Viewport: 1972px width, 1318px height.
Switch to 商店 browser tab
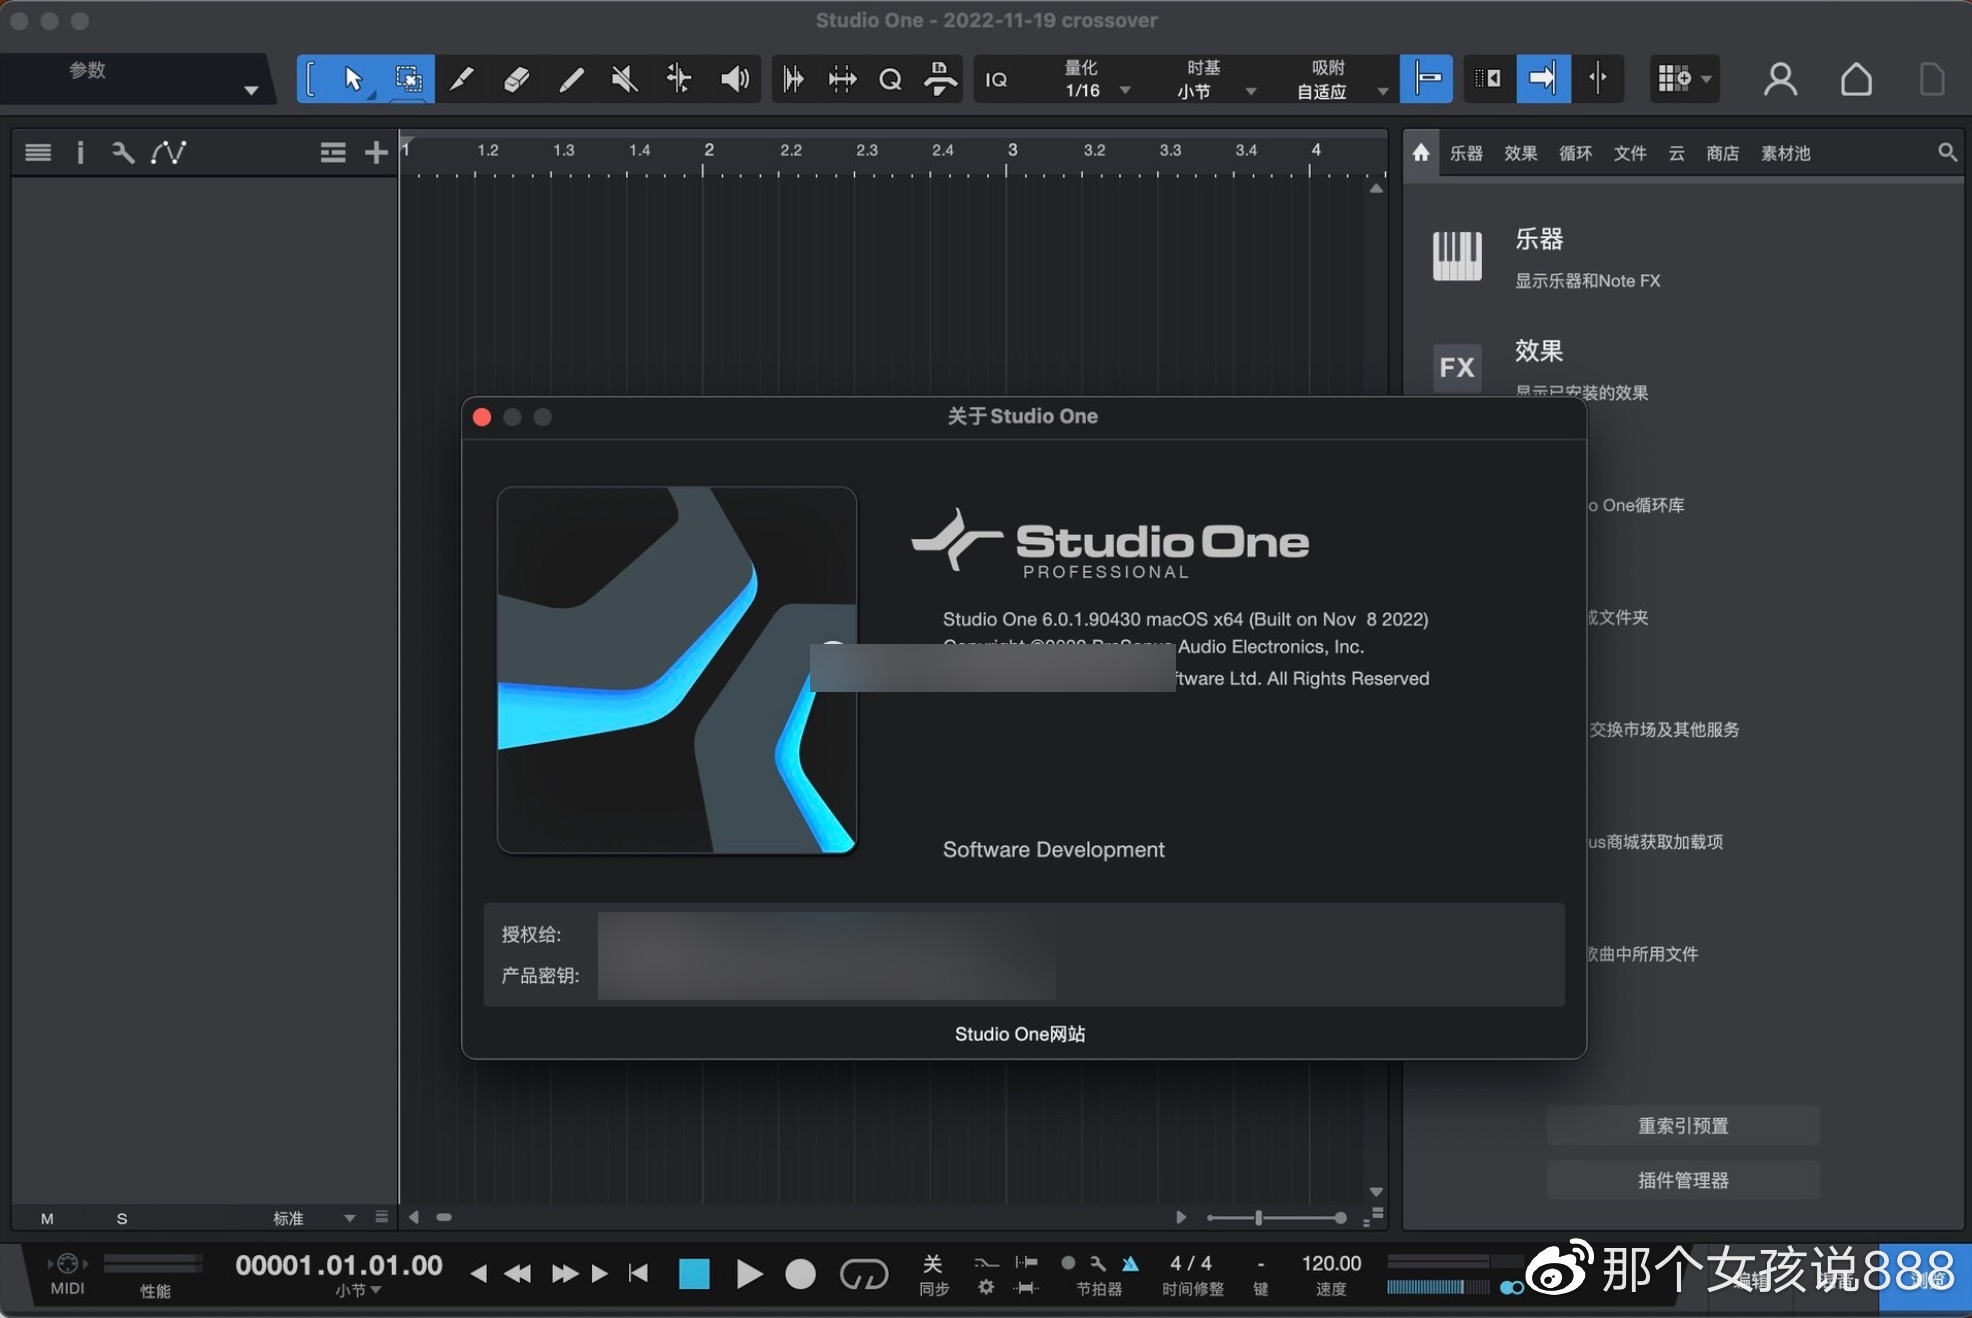(1722, 153)
